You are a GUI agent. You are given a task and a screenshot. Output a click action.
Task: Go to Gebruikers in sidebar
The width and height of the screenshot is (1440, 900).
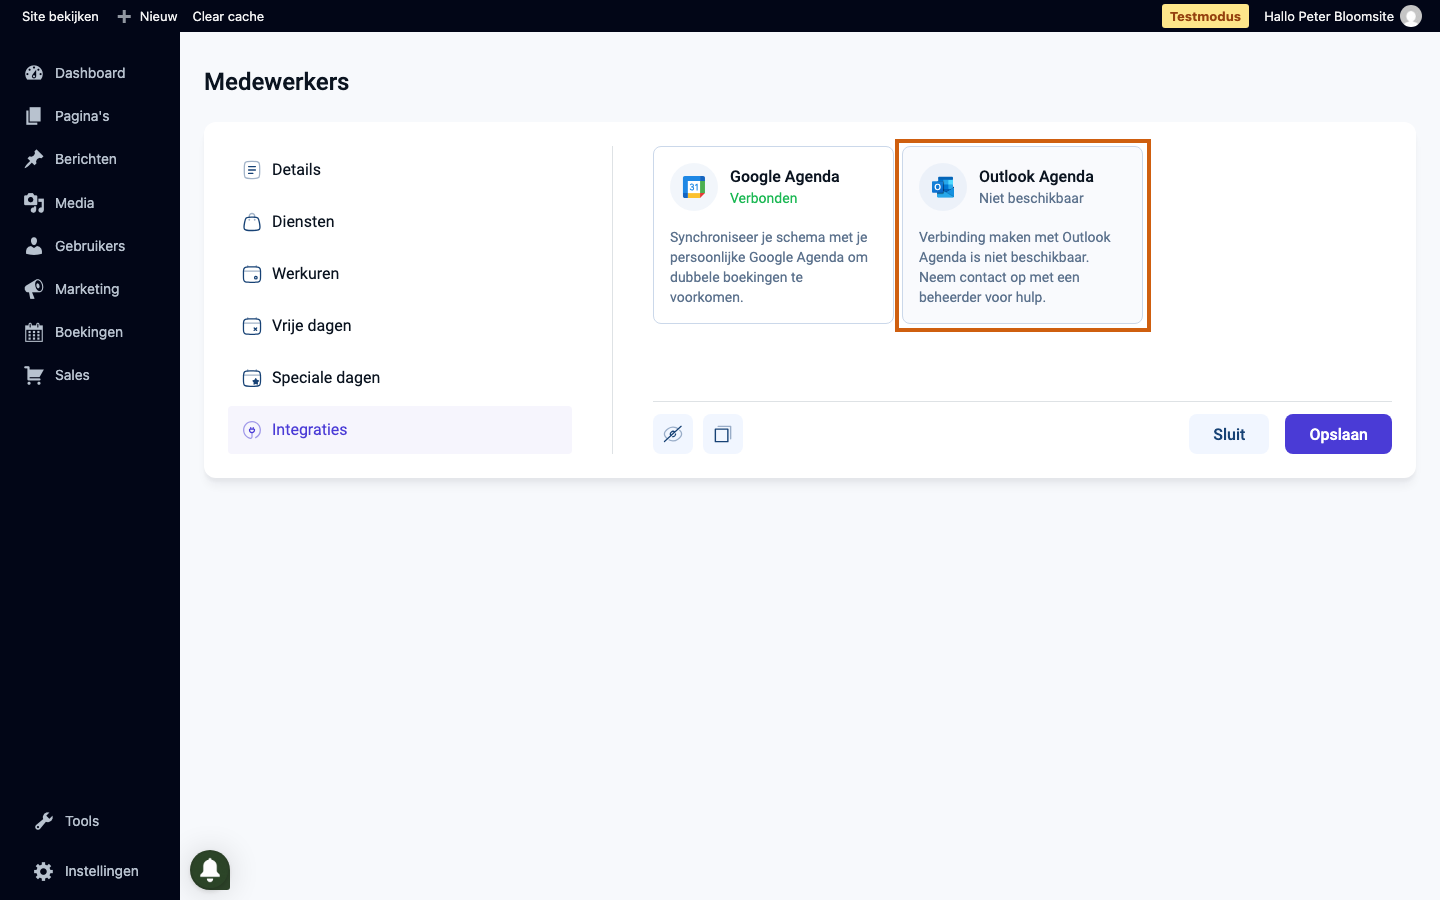pyautogui.click(x=90, y=246)
